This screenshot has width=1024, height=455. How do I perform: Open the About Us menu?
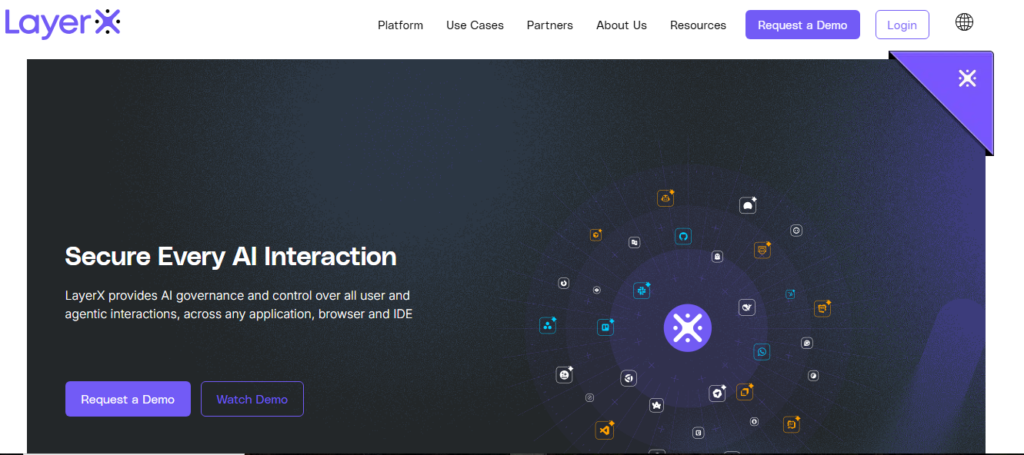click(x=621, y=25)
